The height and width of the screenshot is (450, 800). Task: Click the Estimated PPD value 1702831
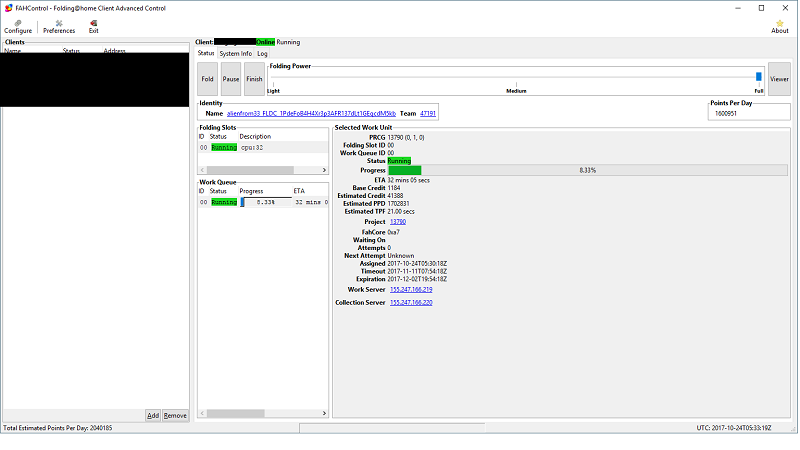click(398, 204)
